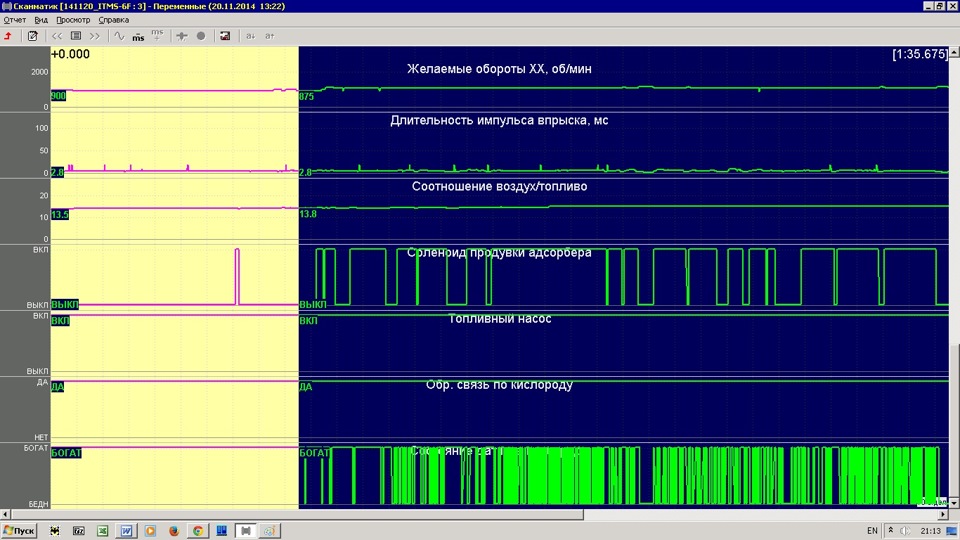Step forward with the double right arrows
Screen dimensions: 960x540
(95, 36)
